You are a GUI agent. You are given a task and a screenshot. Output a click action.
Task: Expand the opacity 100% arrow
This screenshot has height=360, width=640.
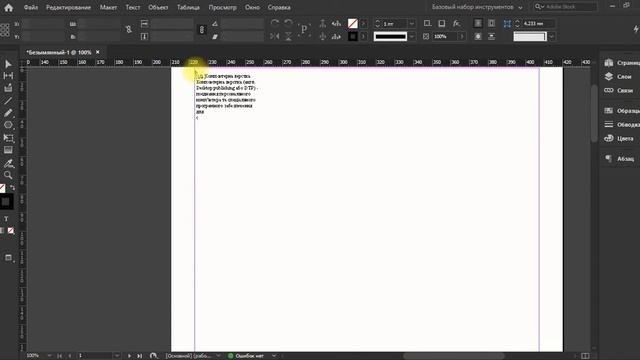[x=462, y=36]
